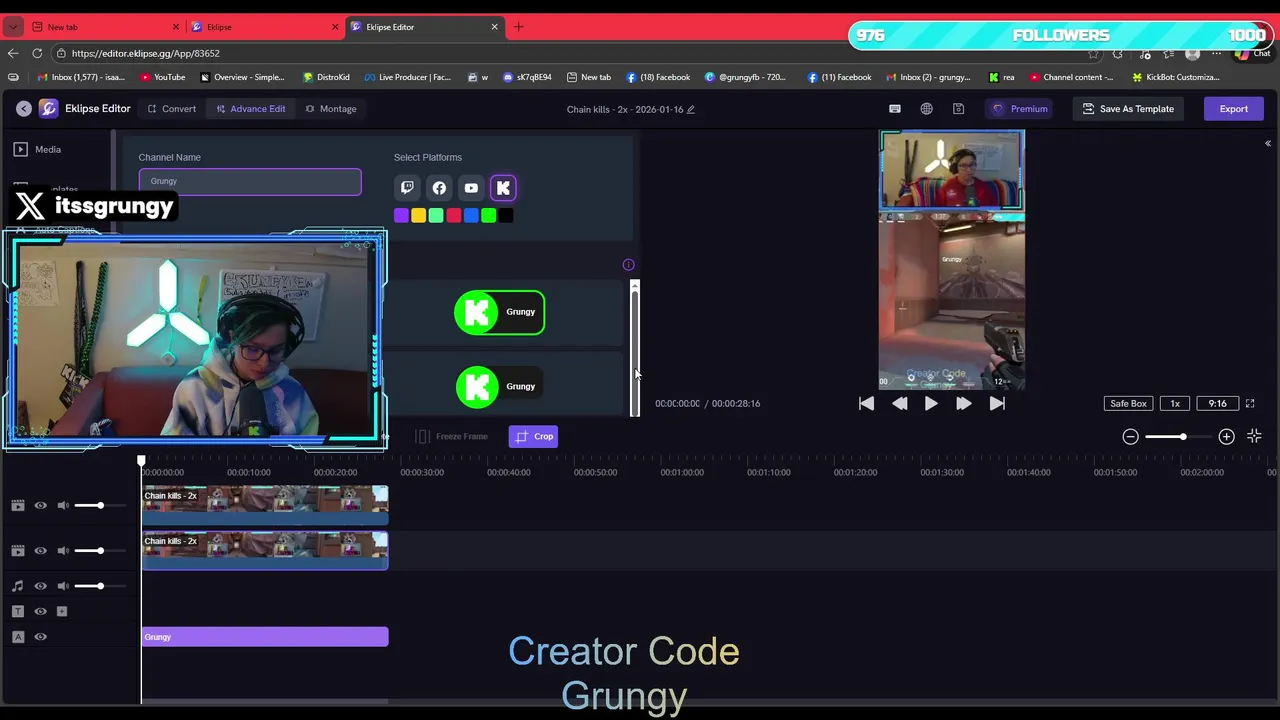Add a text element with plus icon
The height and width of the screenshot is (720, 1280).
click(x=62, y=611)
